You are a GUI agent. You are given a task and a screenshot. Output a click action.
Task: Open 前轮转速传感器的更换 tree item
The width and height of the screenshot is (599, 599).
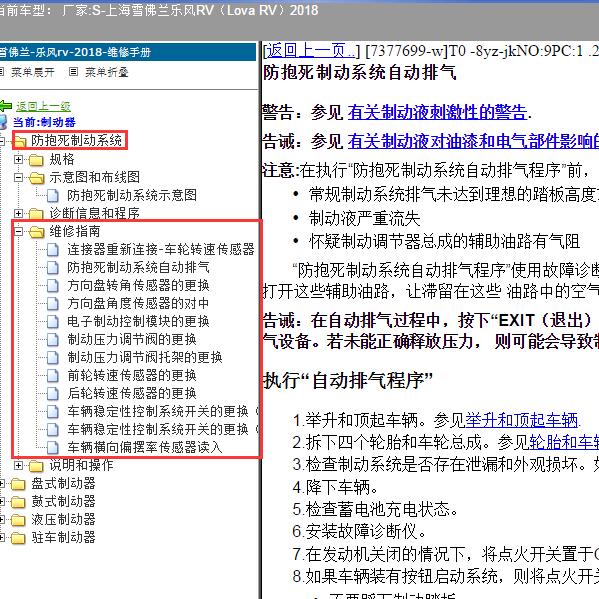[x=132, y=375]
